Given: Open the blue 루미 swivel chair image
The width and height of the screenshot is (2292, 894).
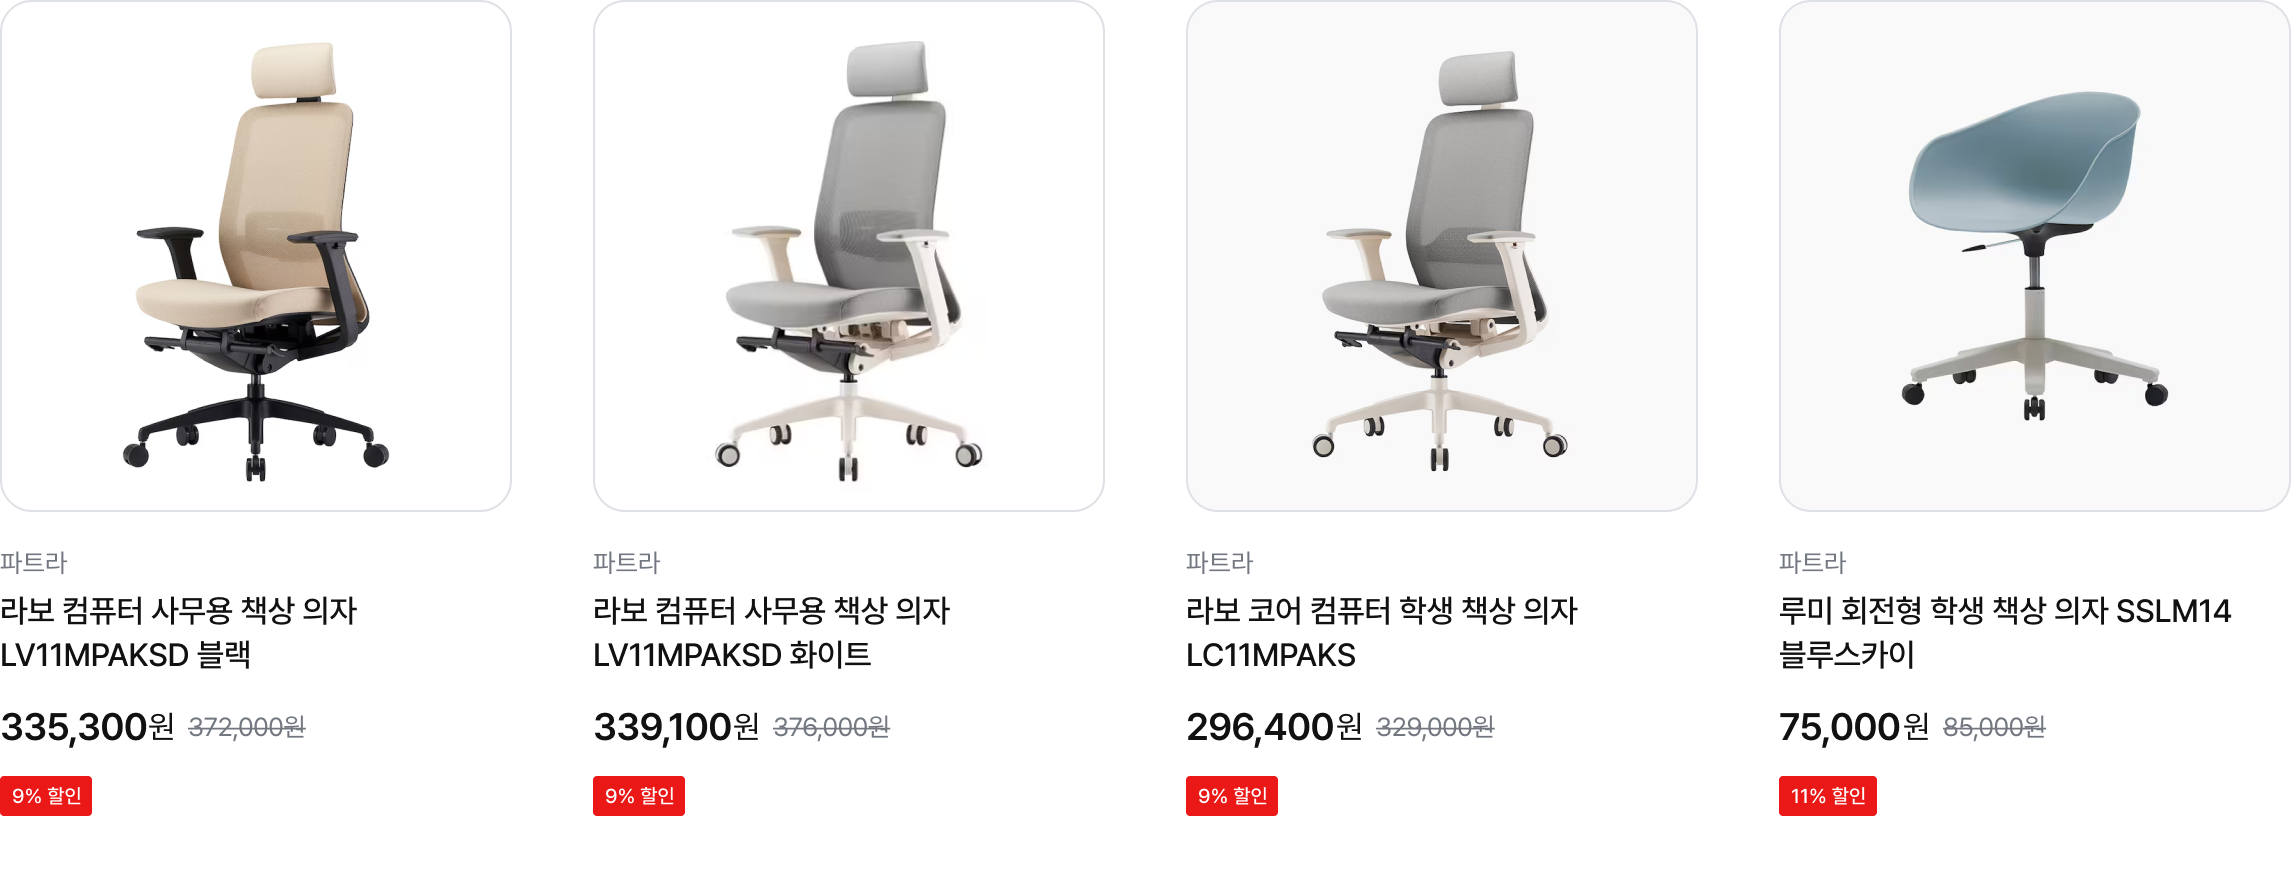Looking at the screenshot, I should click(x=2035, y=256).
